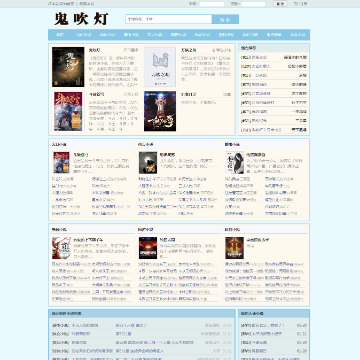Open the orange glowing tower cover thumbnail
Viewport: 360px width, 360px height.
234,248
